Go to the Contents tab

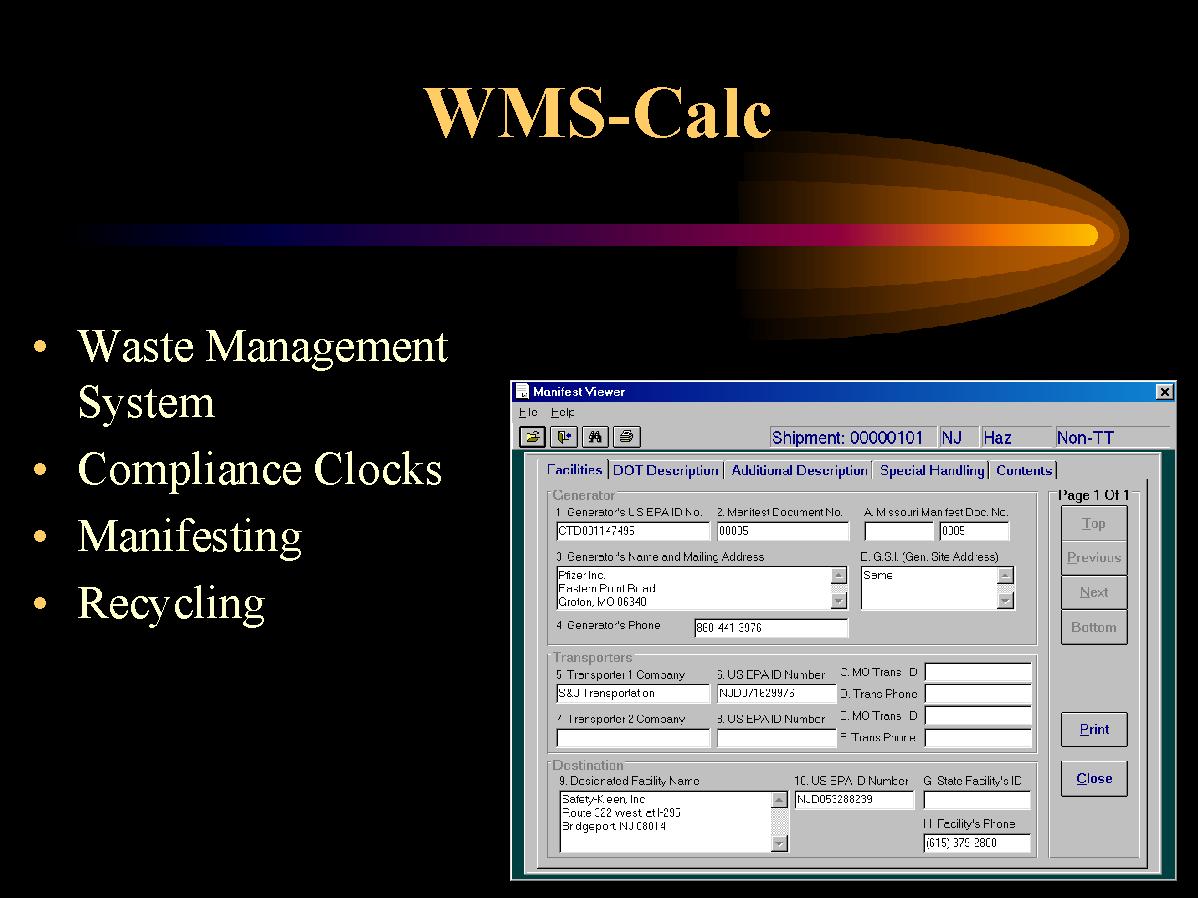click(1024, 470)
